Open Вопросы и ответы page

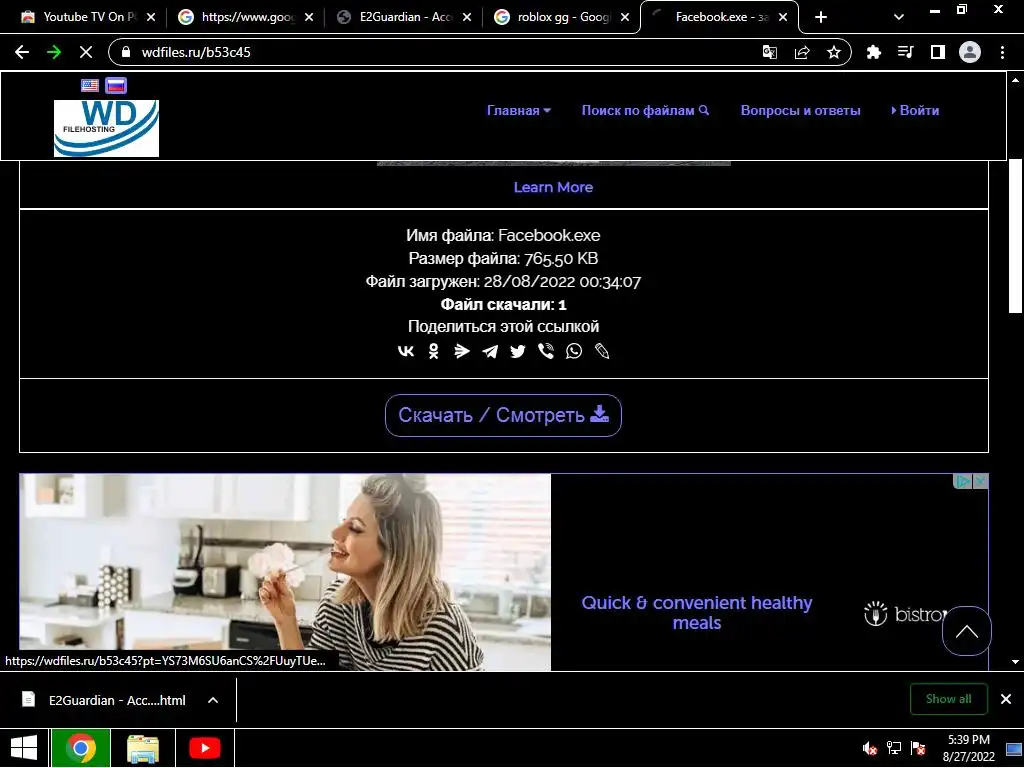(x=801, y=110)
